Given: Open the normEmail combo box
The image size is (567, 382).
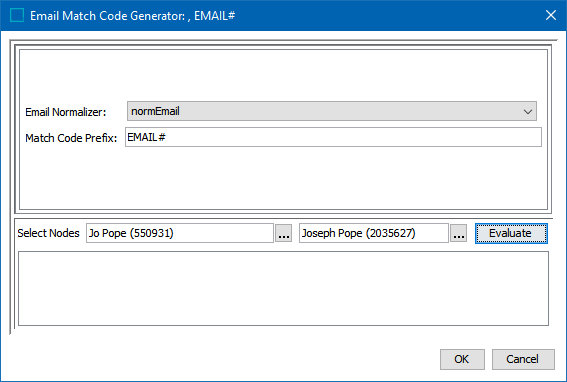Looking at the screenshot, I should tap(332, 111).
